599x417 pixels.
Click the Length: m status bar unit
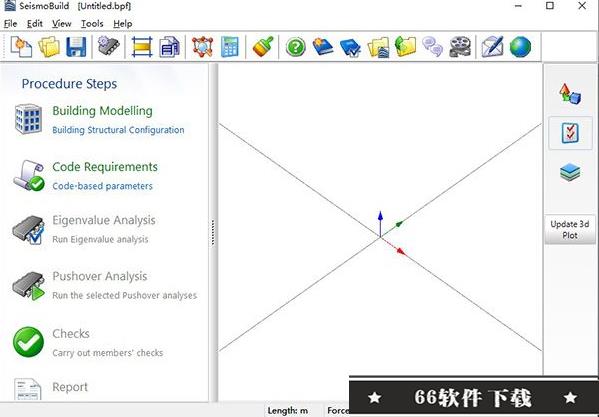(288, 411)
